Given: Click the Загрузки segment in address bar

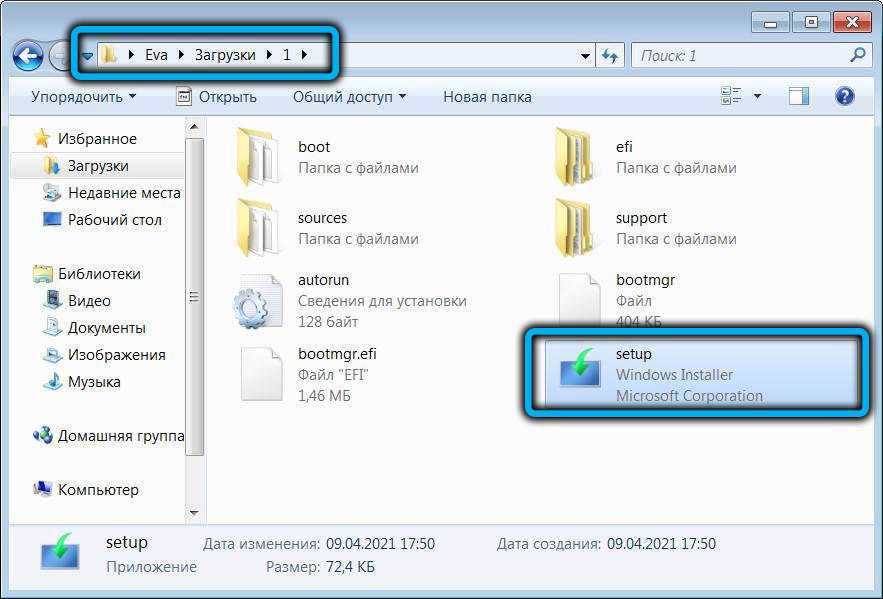Looking at the screenshot, I should pos(226,55).
